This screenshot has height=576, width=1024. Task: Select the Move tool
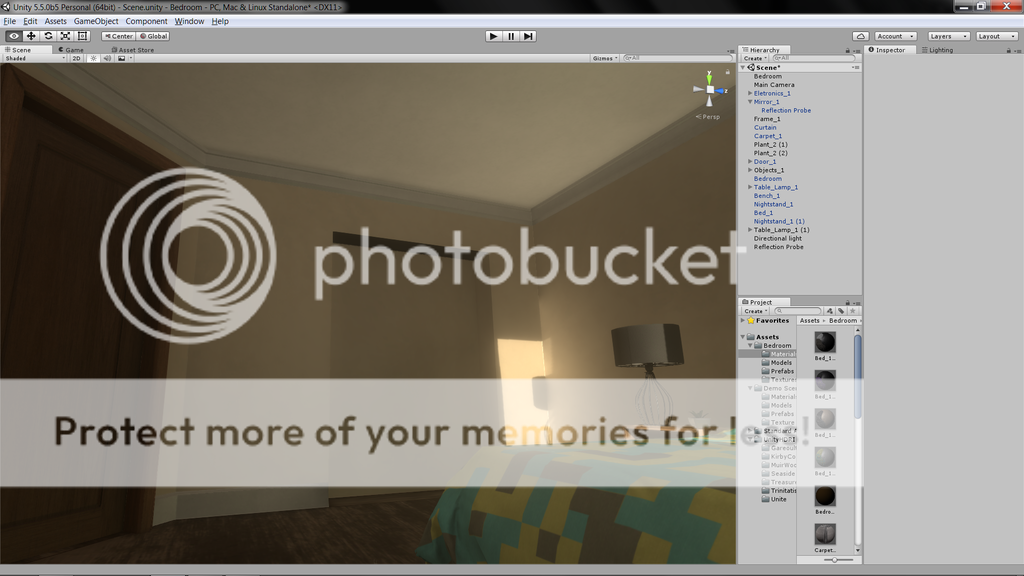pyautogui.click(x=31, y=36)
